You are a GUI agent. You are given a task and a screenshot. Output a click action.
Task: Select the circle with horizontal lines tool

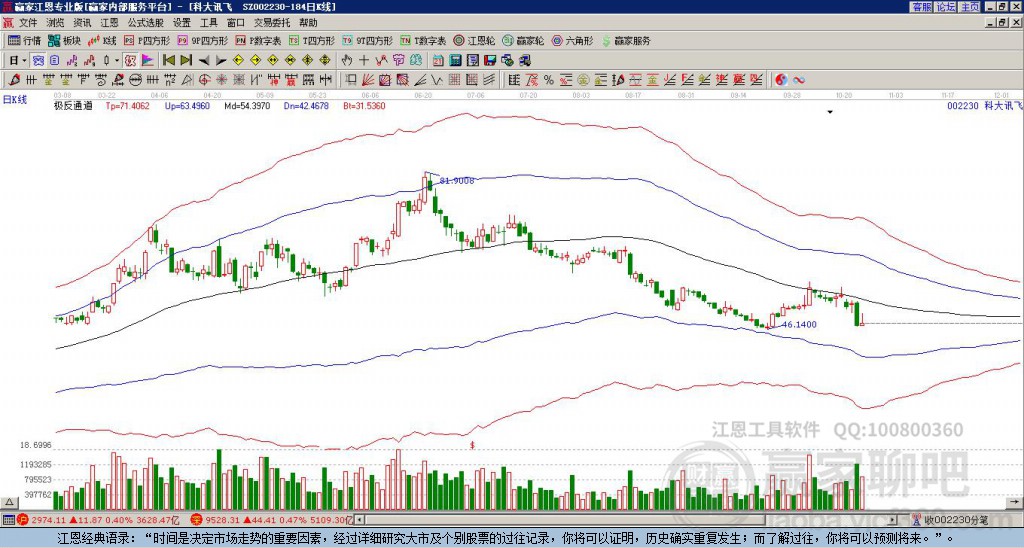click(x=135, y=80)
